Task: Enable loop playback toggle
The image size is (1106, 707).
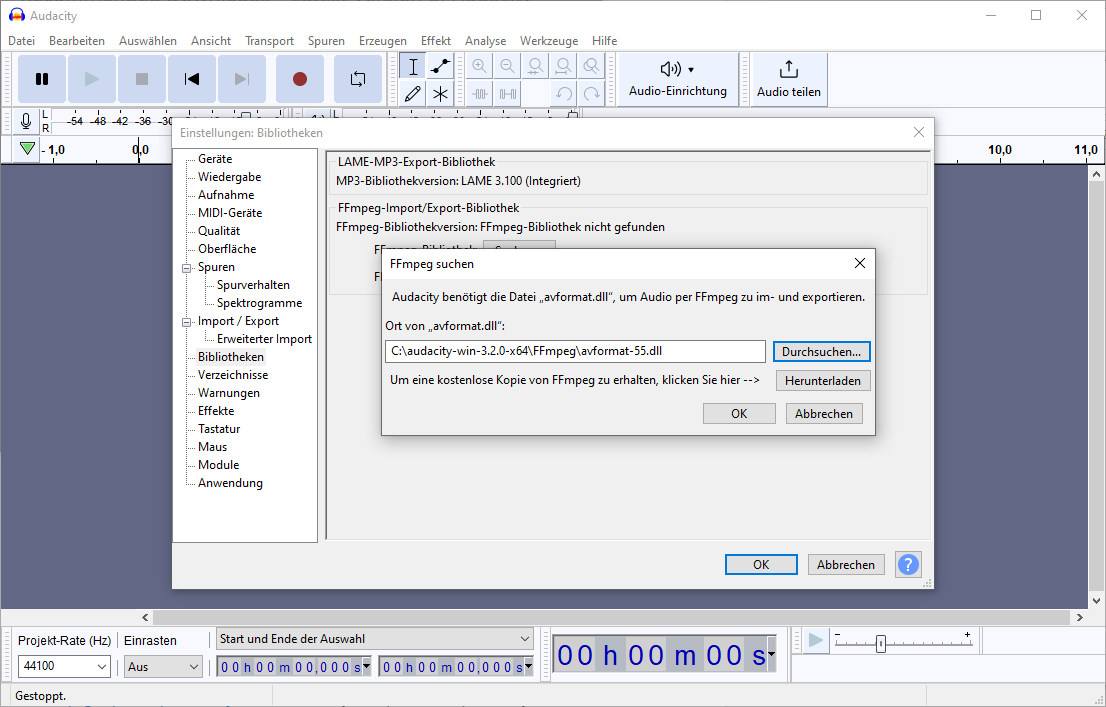Action: (x=357, y=78)
